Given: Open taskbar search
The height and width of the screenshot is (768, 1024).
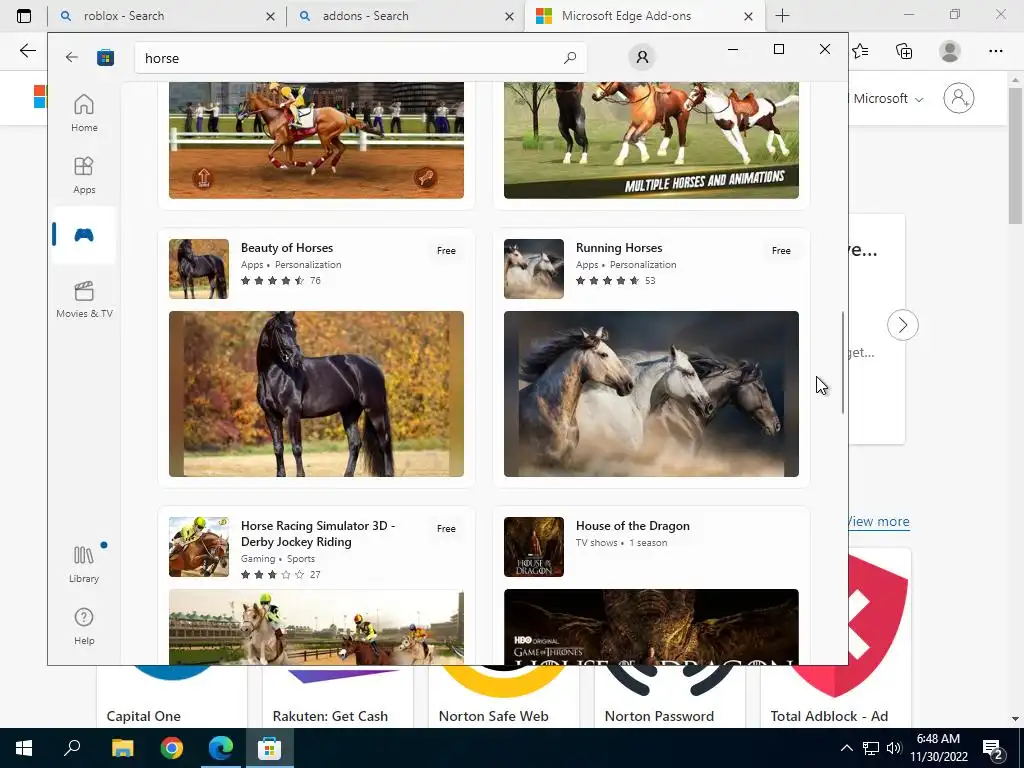Looking at the screenshot, I should point(72,748).
